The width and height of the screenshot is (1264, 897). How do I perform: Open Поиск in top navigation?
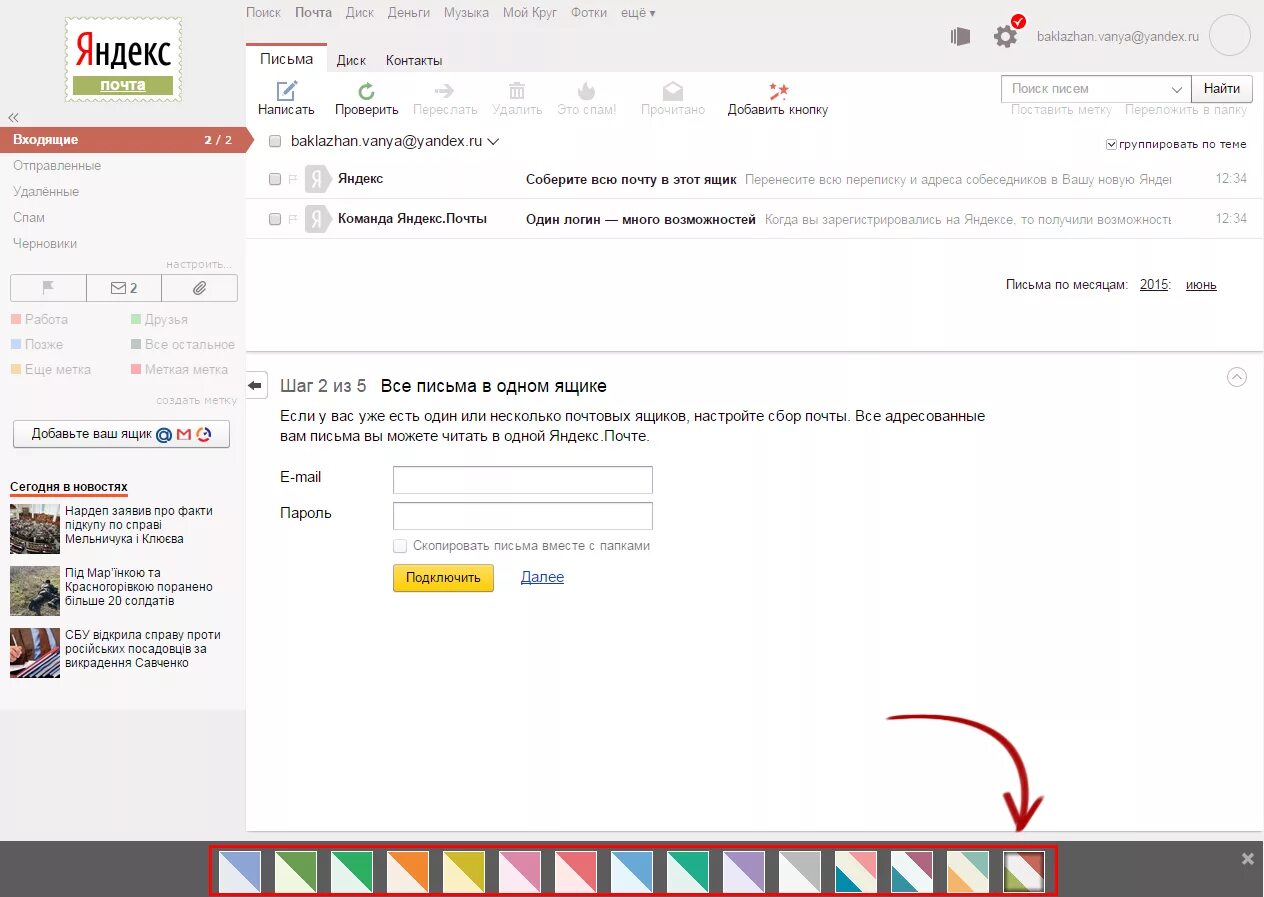pos(263,13)
